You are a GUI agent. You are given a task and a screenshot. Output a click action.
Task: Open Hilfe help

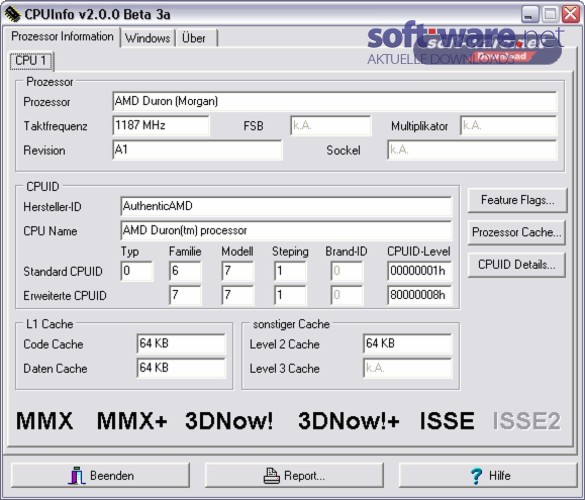click(x=488, y=476)
